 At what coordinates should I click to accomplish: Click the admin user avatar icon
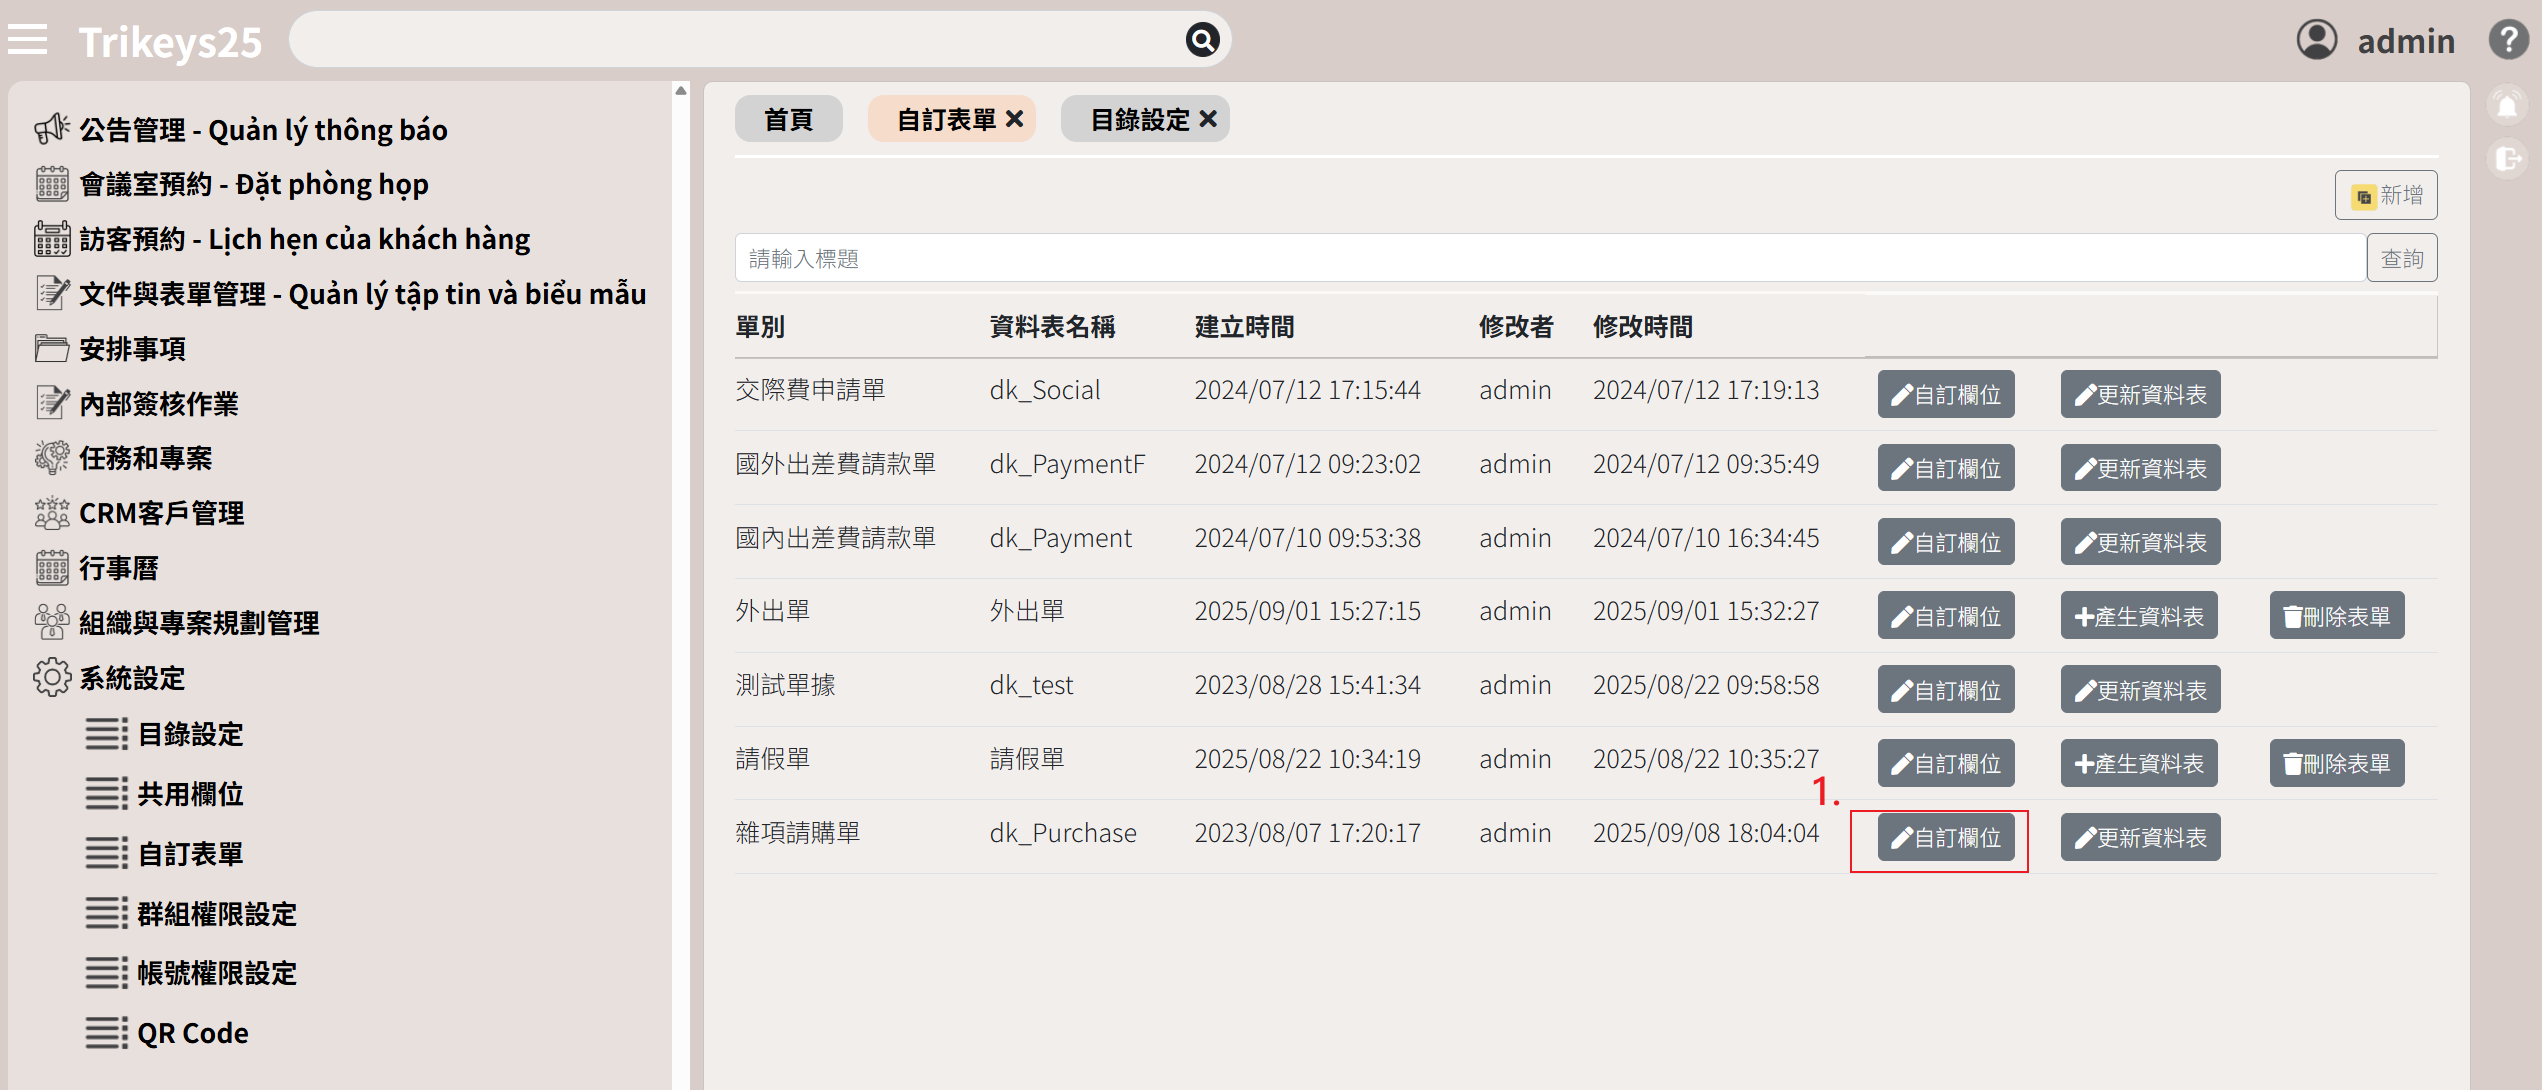point(2316,40)
